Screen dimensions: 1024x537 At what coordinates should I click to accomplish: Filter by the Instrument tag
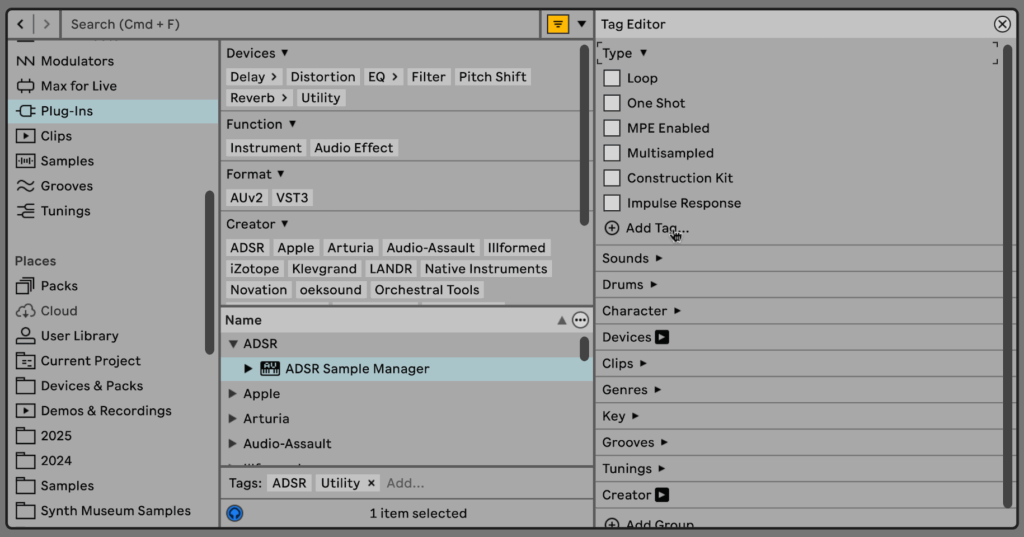(x=266, y=148)
